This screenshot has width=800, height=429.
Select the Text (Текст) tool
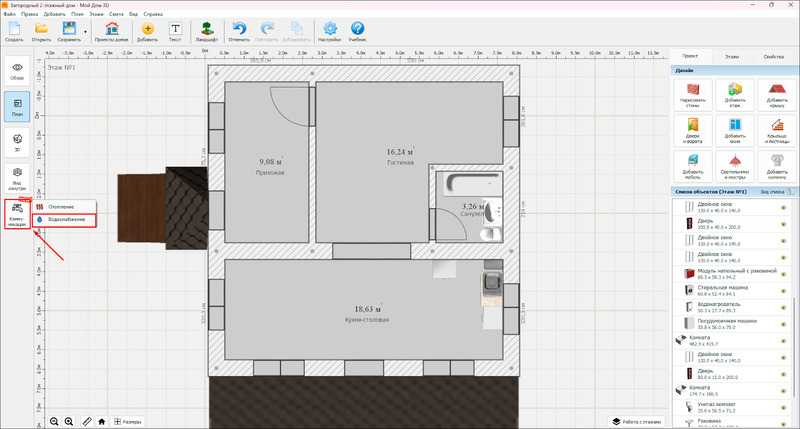pos(175,32)
